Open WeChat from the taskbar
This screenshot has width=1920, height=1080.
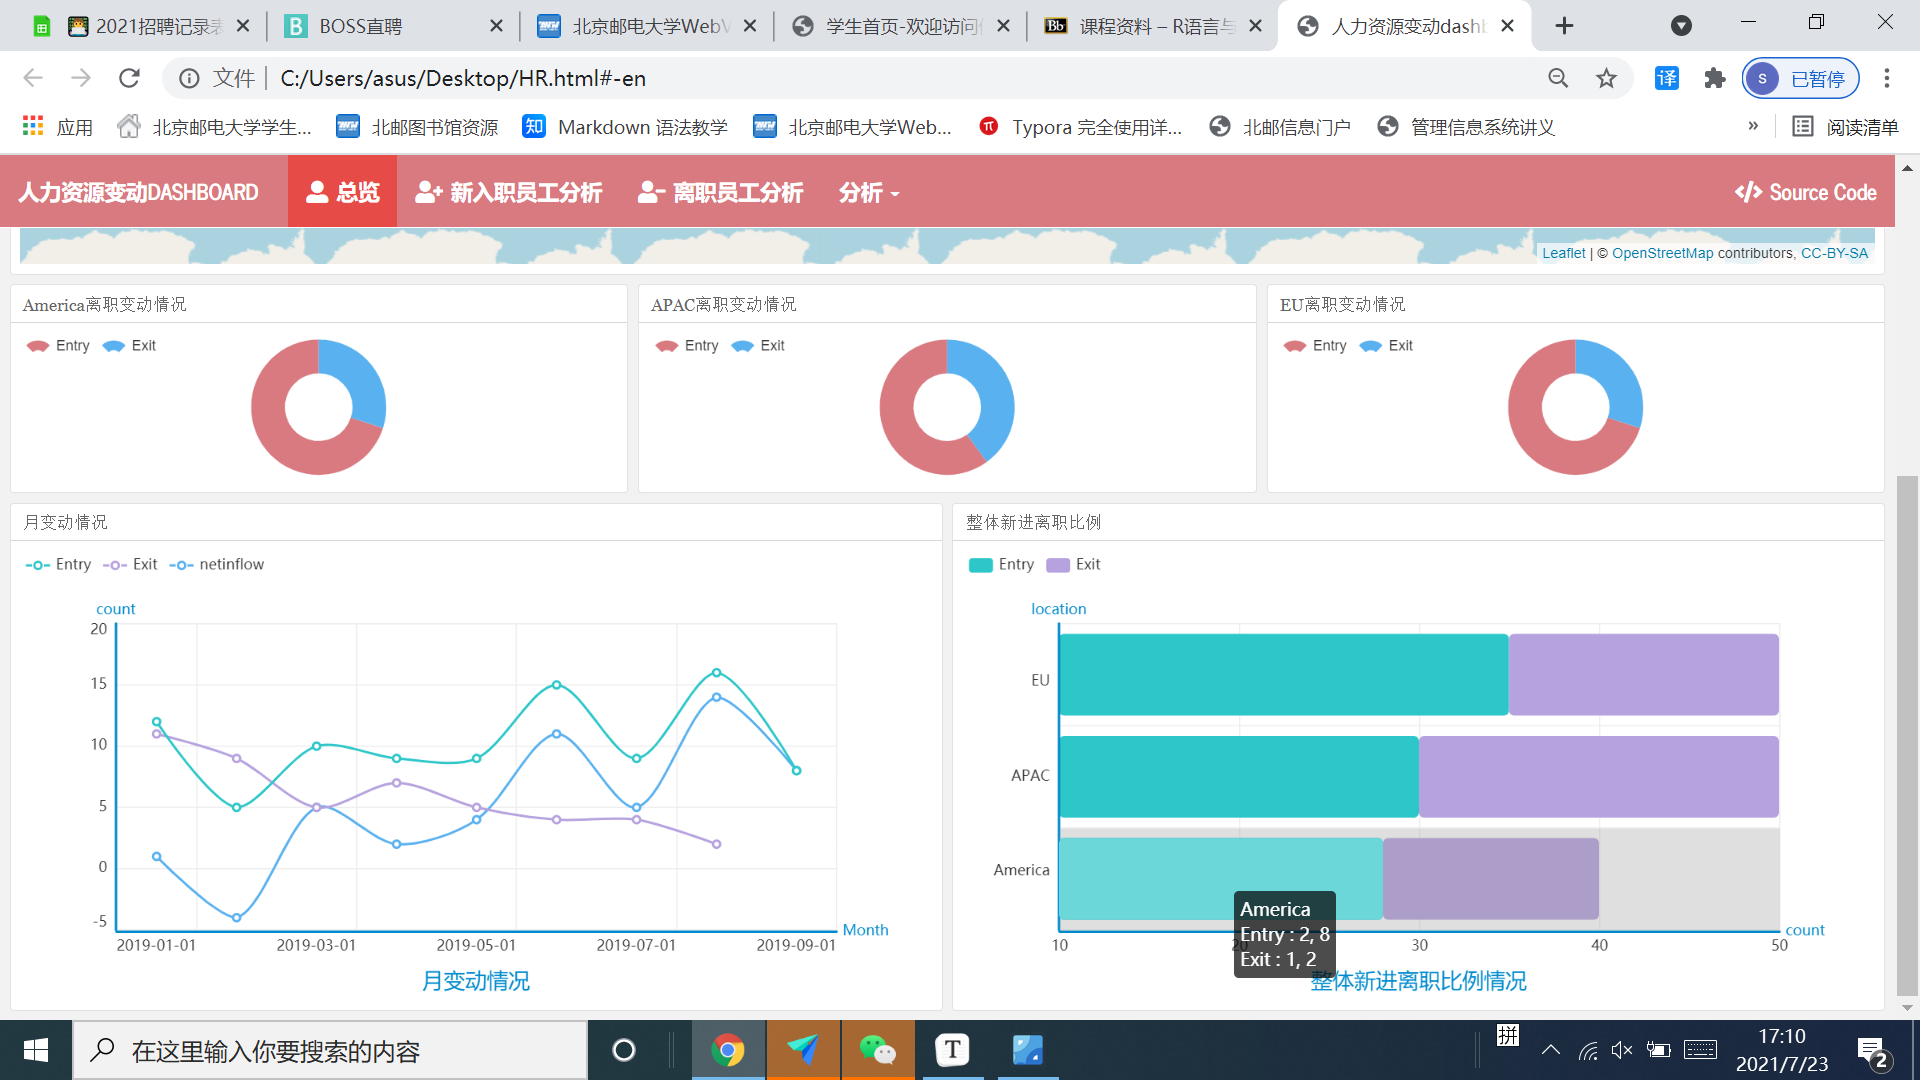coord(877,1050)
